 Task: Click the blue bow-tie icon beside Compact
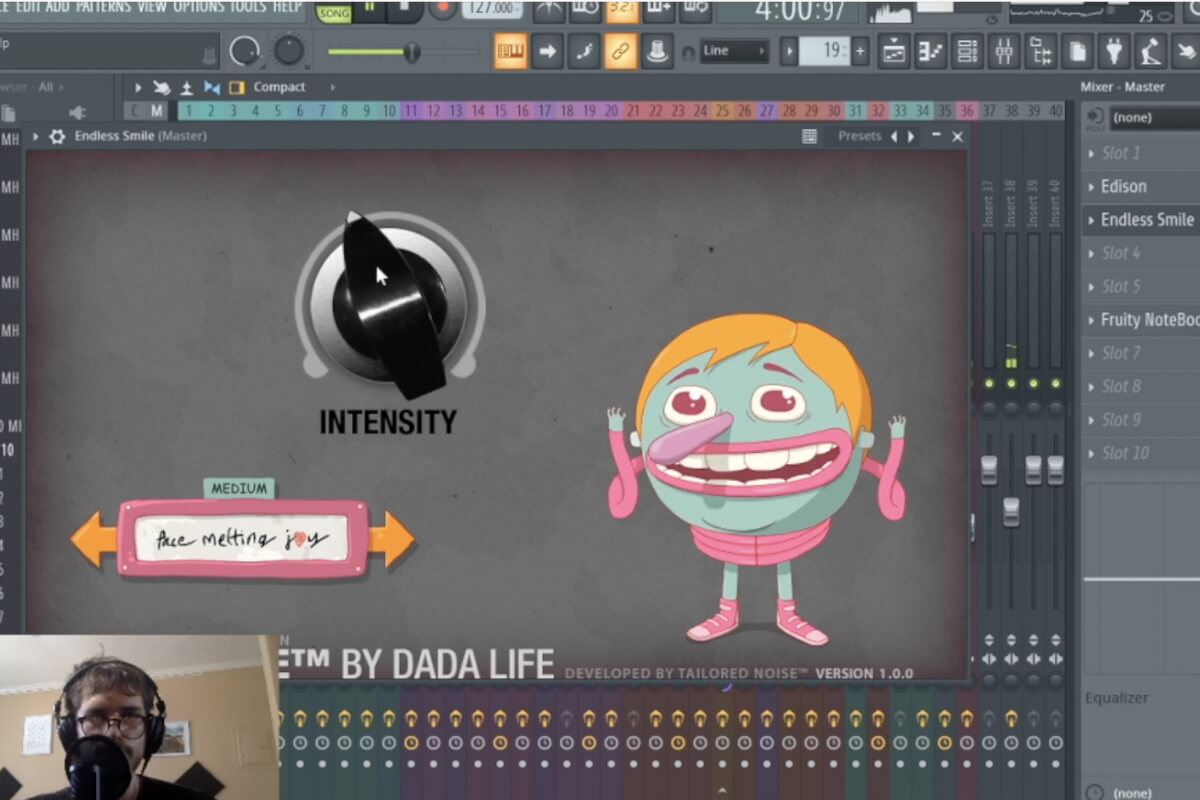tap(212, 87)
